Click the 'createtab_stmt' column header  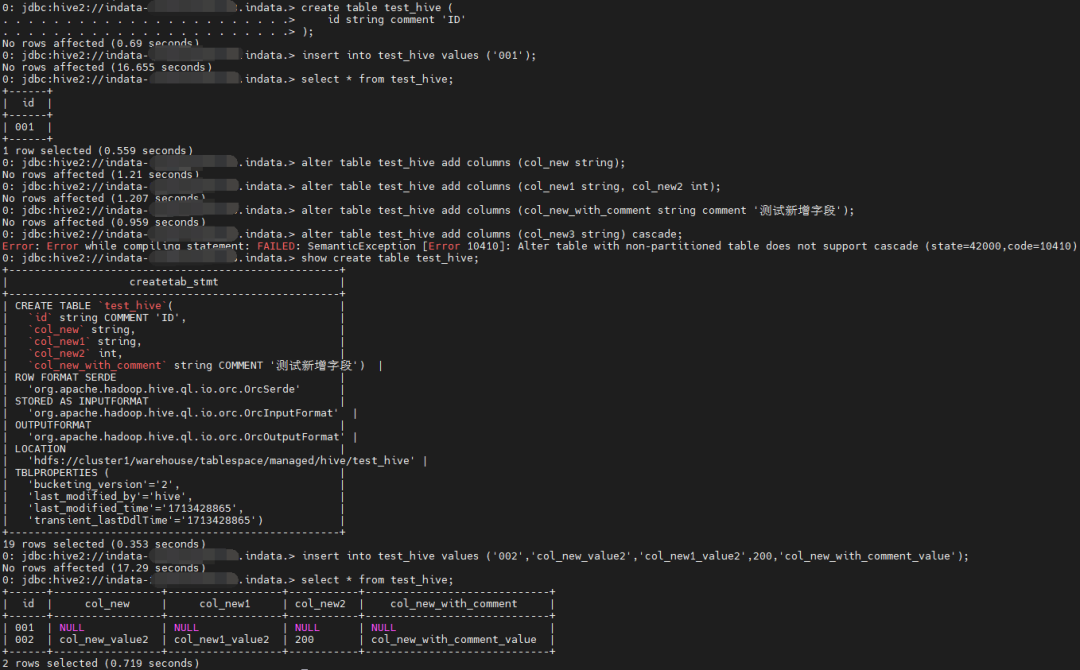tap(174, 282)
